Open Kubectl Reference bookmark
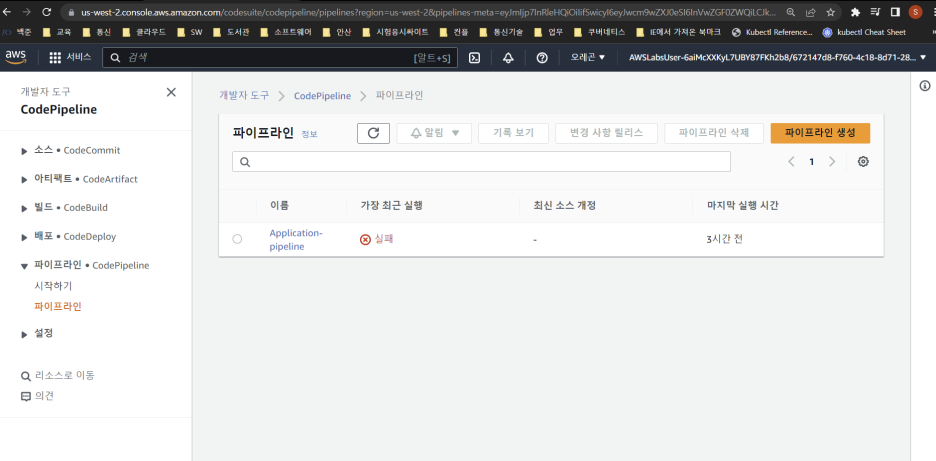The width and height of the screenshot is (936, 461). point(772,32)
